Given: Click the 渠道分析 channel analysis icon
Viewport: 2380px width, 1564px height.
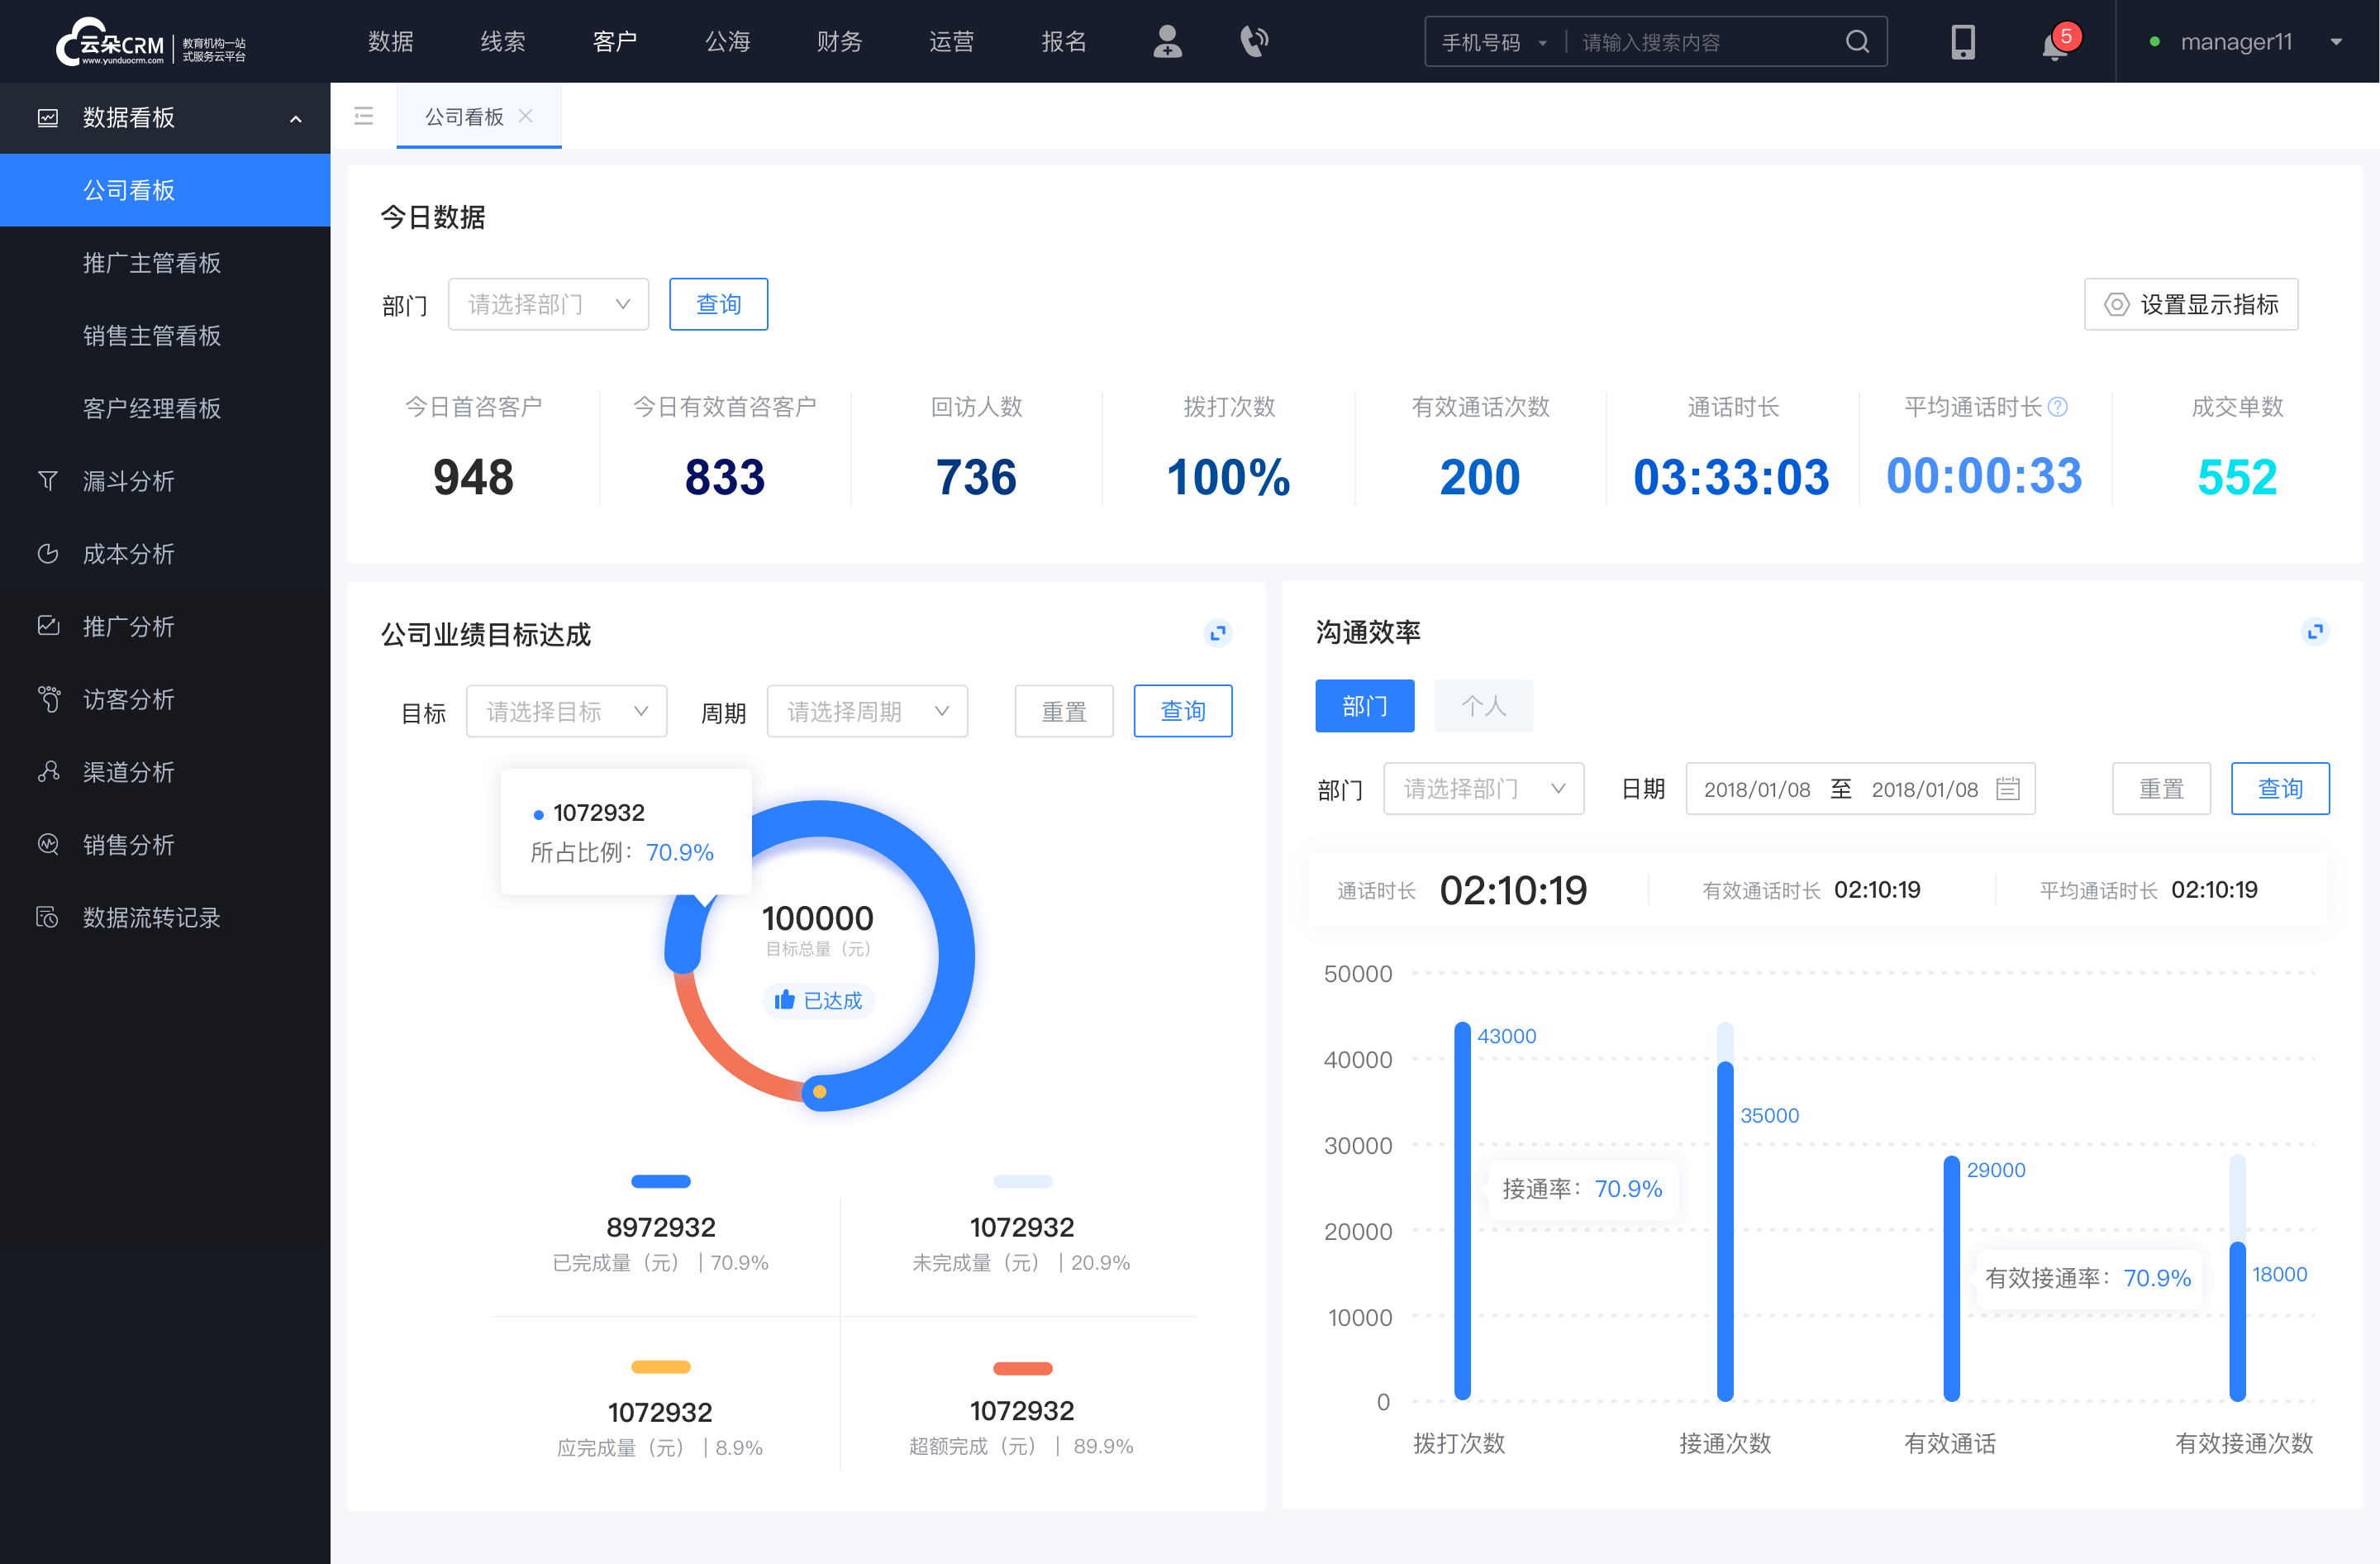Looking at the screenshot, I should click(x=47, y=768).
